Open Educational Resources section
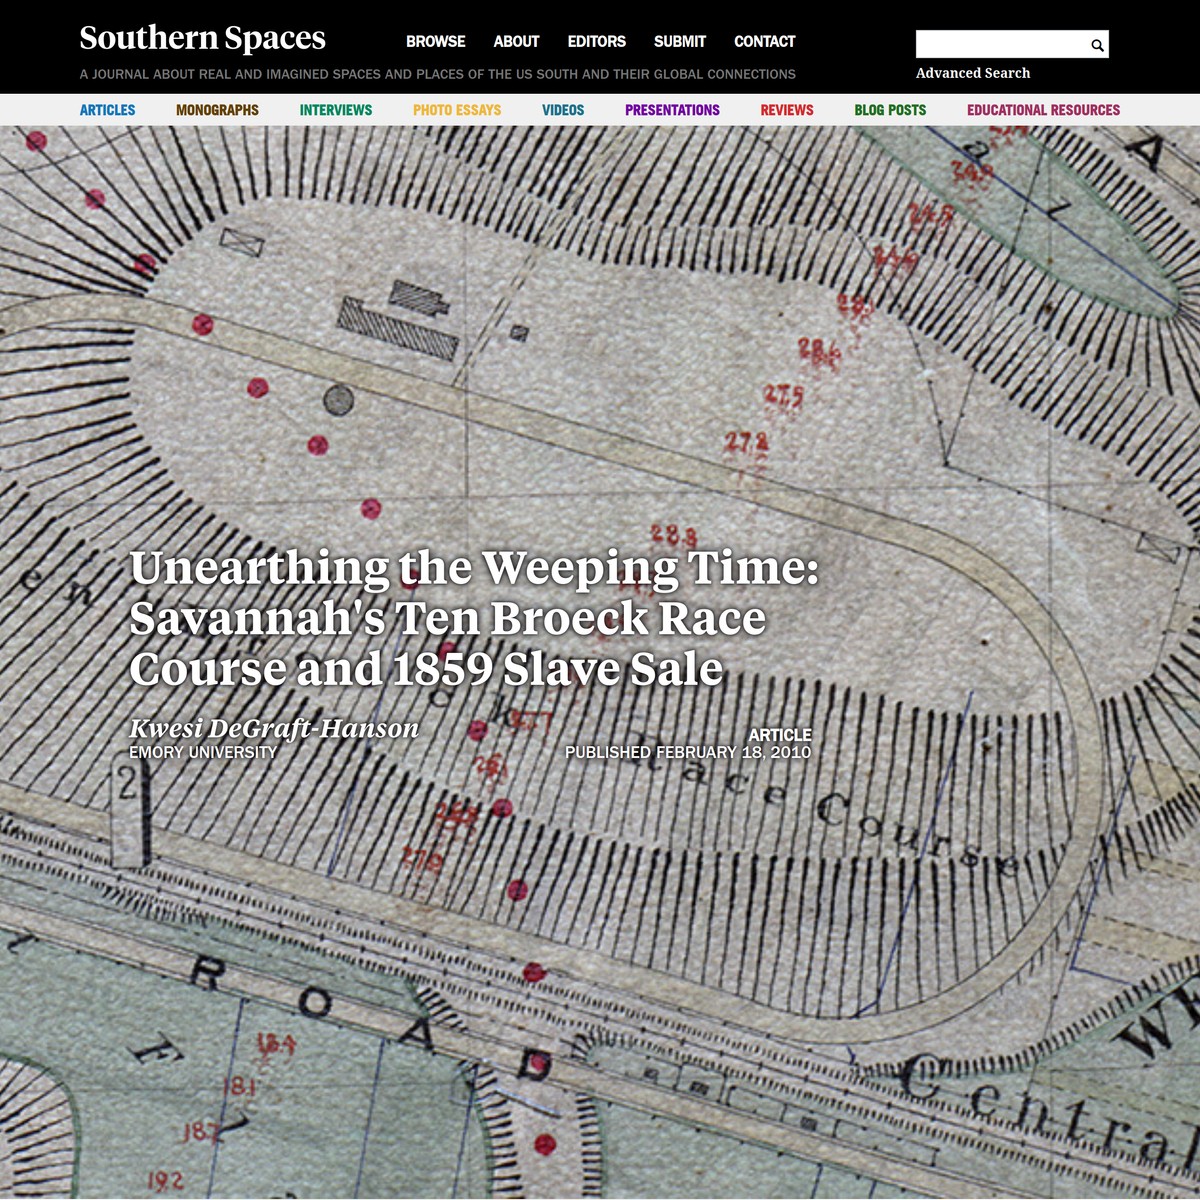Viewport: 1200px width, 1200px height. point(1043,110)
